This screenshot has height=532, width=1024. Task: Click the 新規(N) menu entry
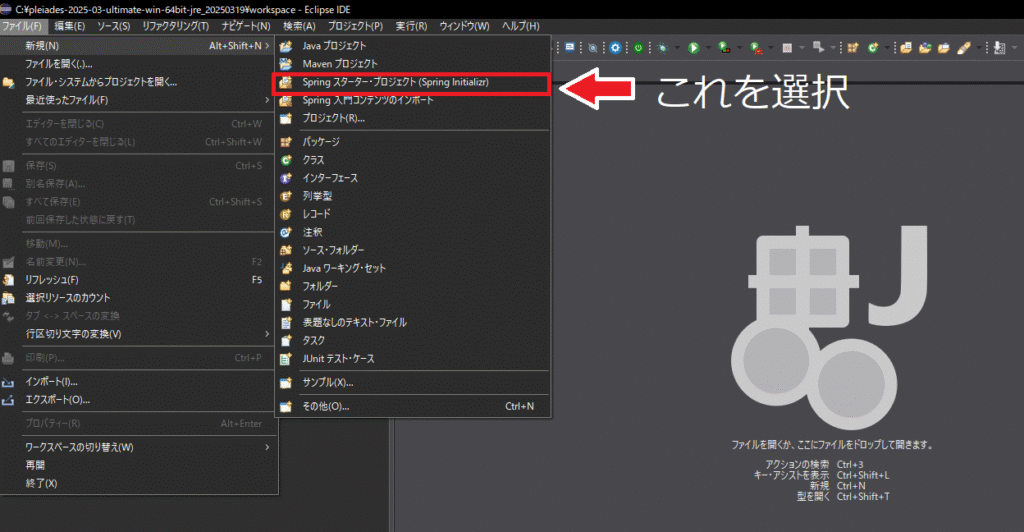(138, 46)
